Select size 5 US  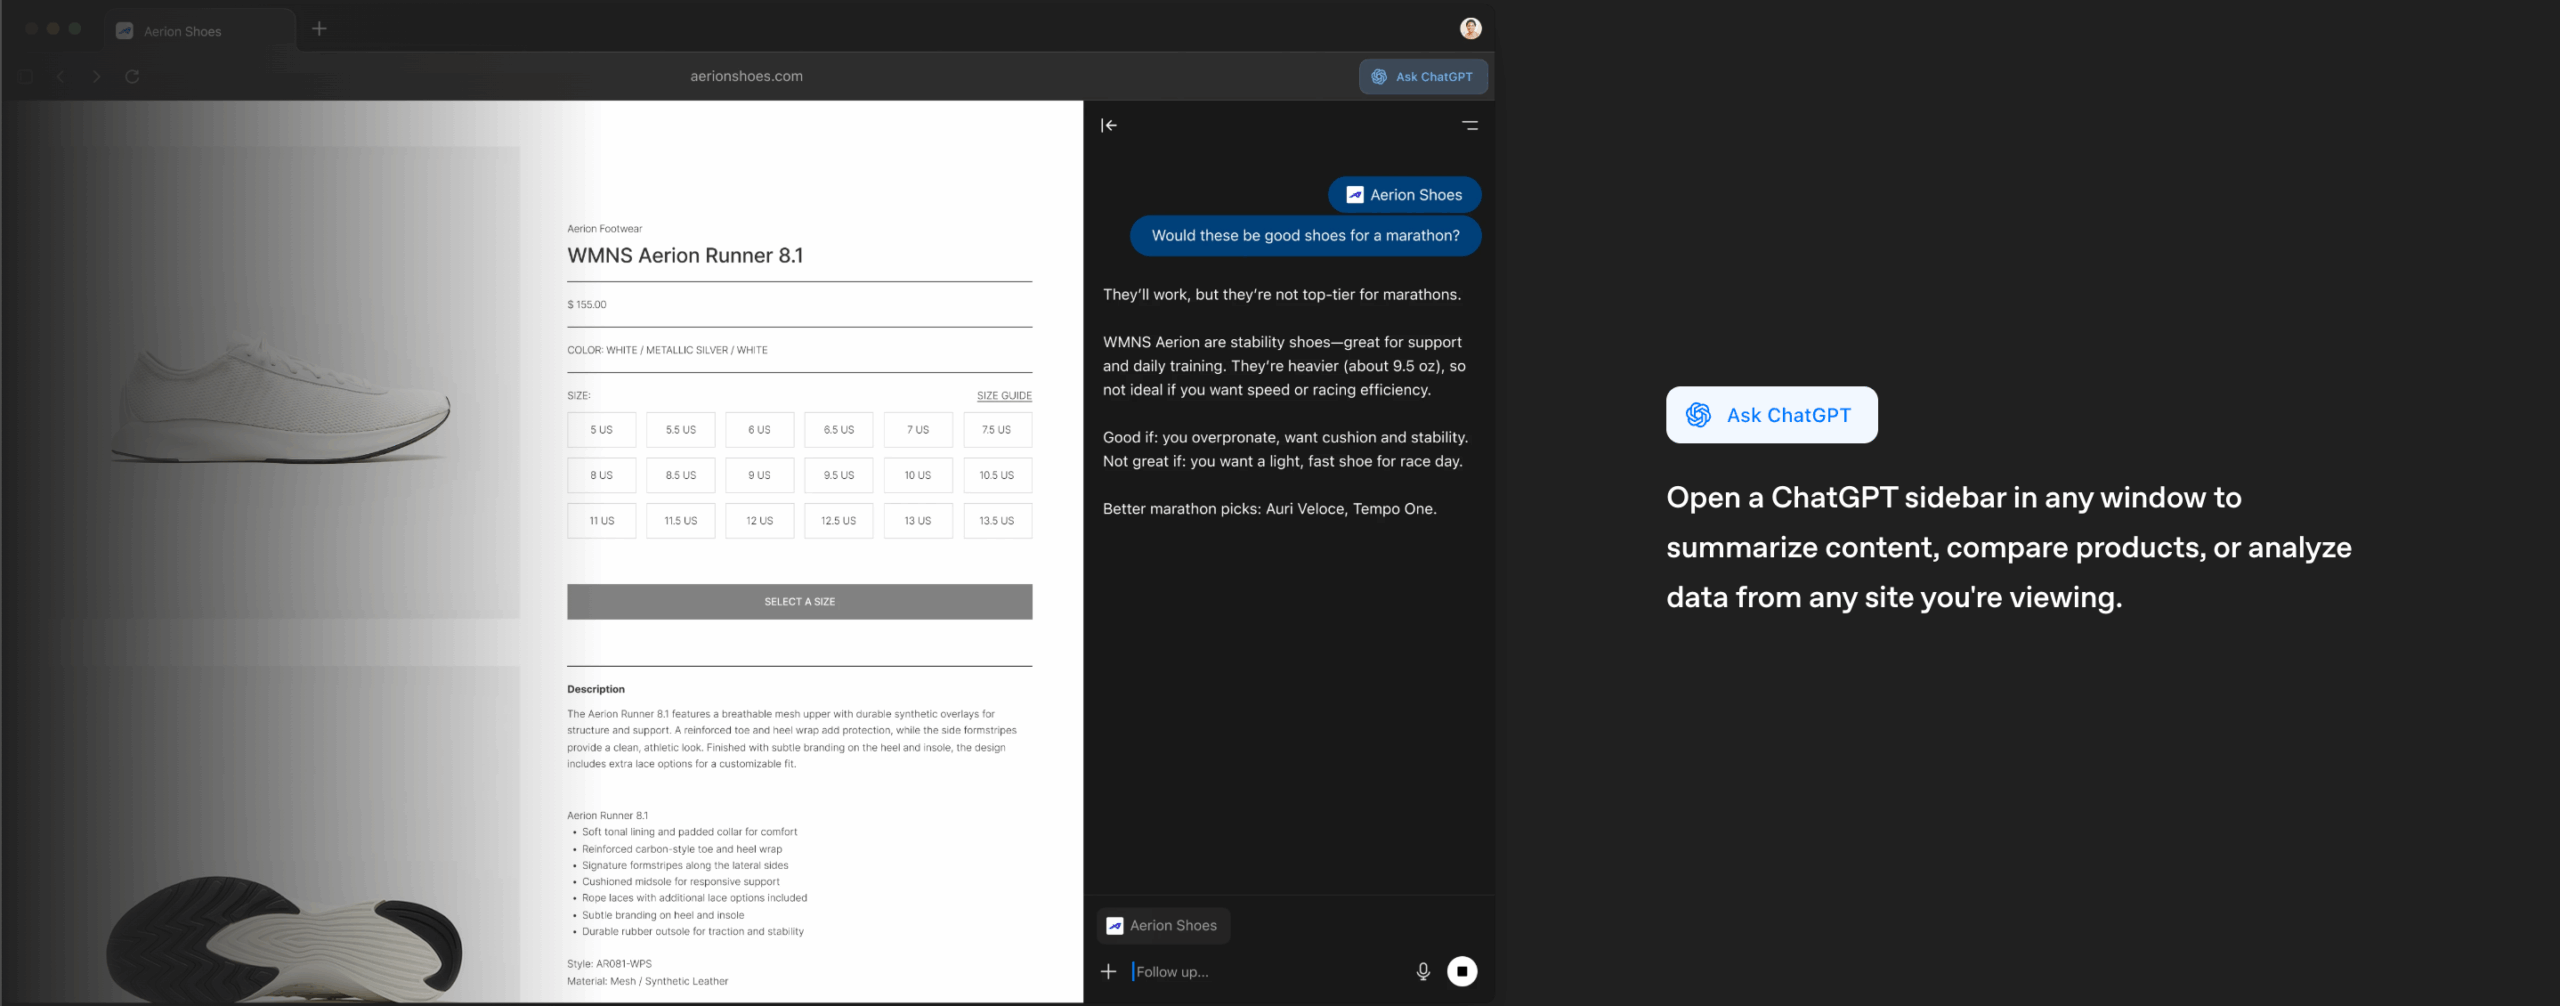tap(601, 430)
